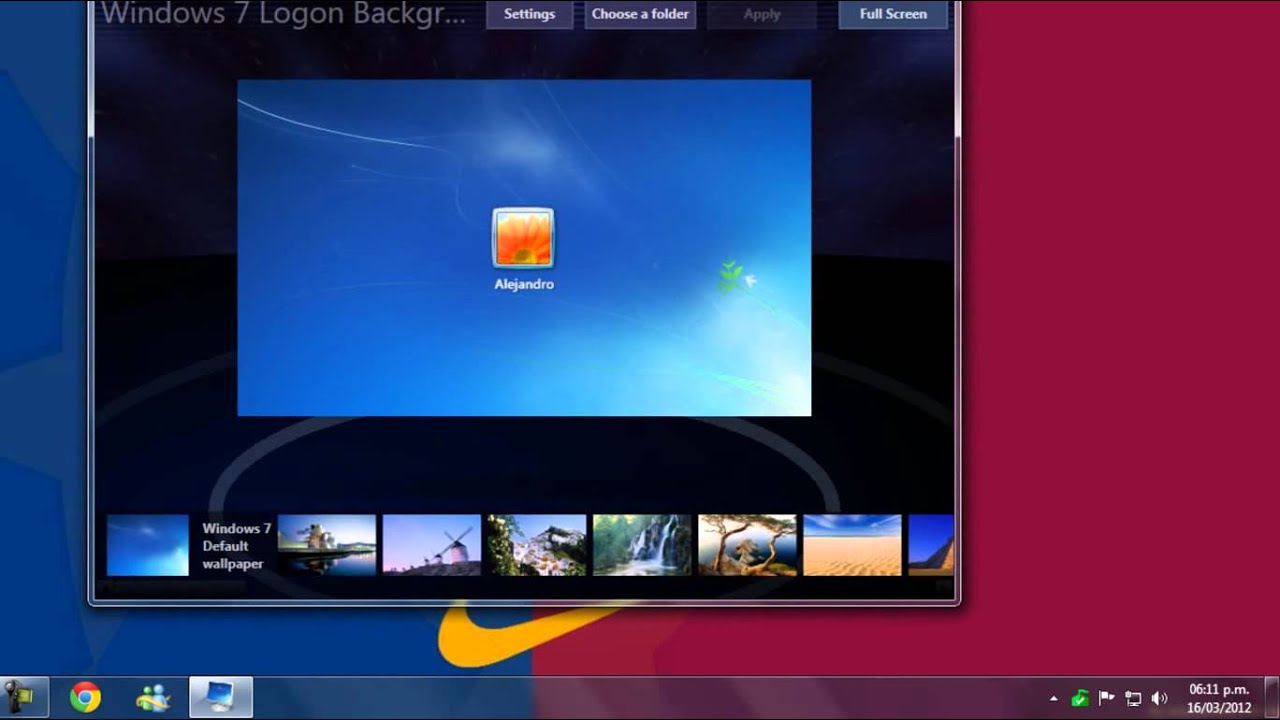This screenshot has width=1280, height=720.
Task: Open the volume speaker tray icon
Action: click(1159, 698)
